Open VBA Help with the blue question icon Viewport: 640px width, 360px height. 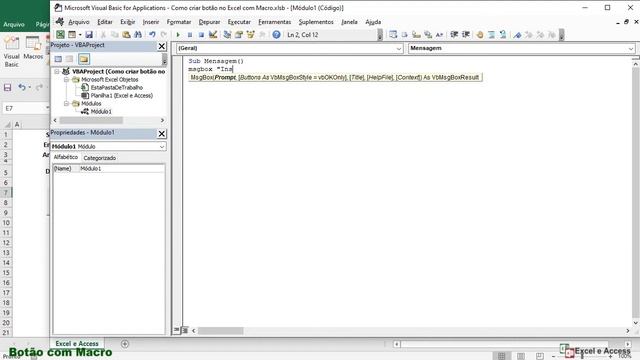point(276,35)
